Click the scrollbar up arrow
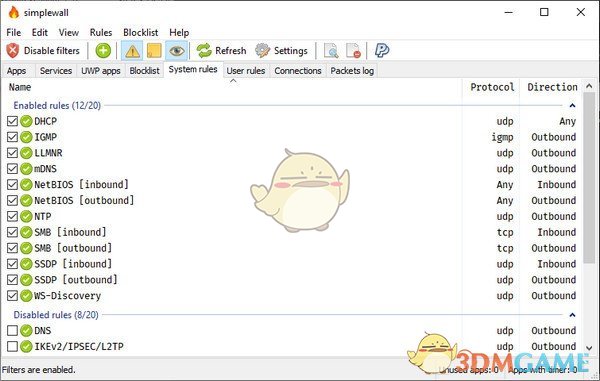Image resolution: width=600 pixels, height=381 pixels. pos(589,86)
